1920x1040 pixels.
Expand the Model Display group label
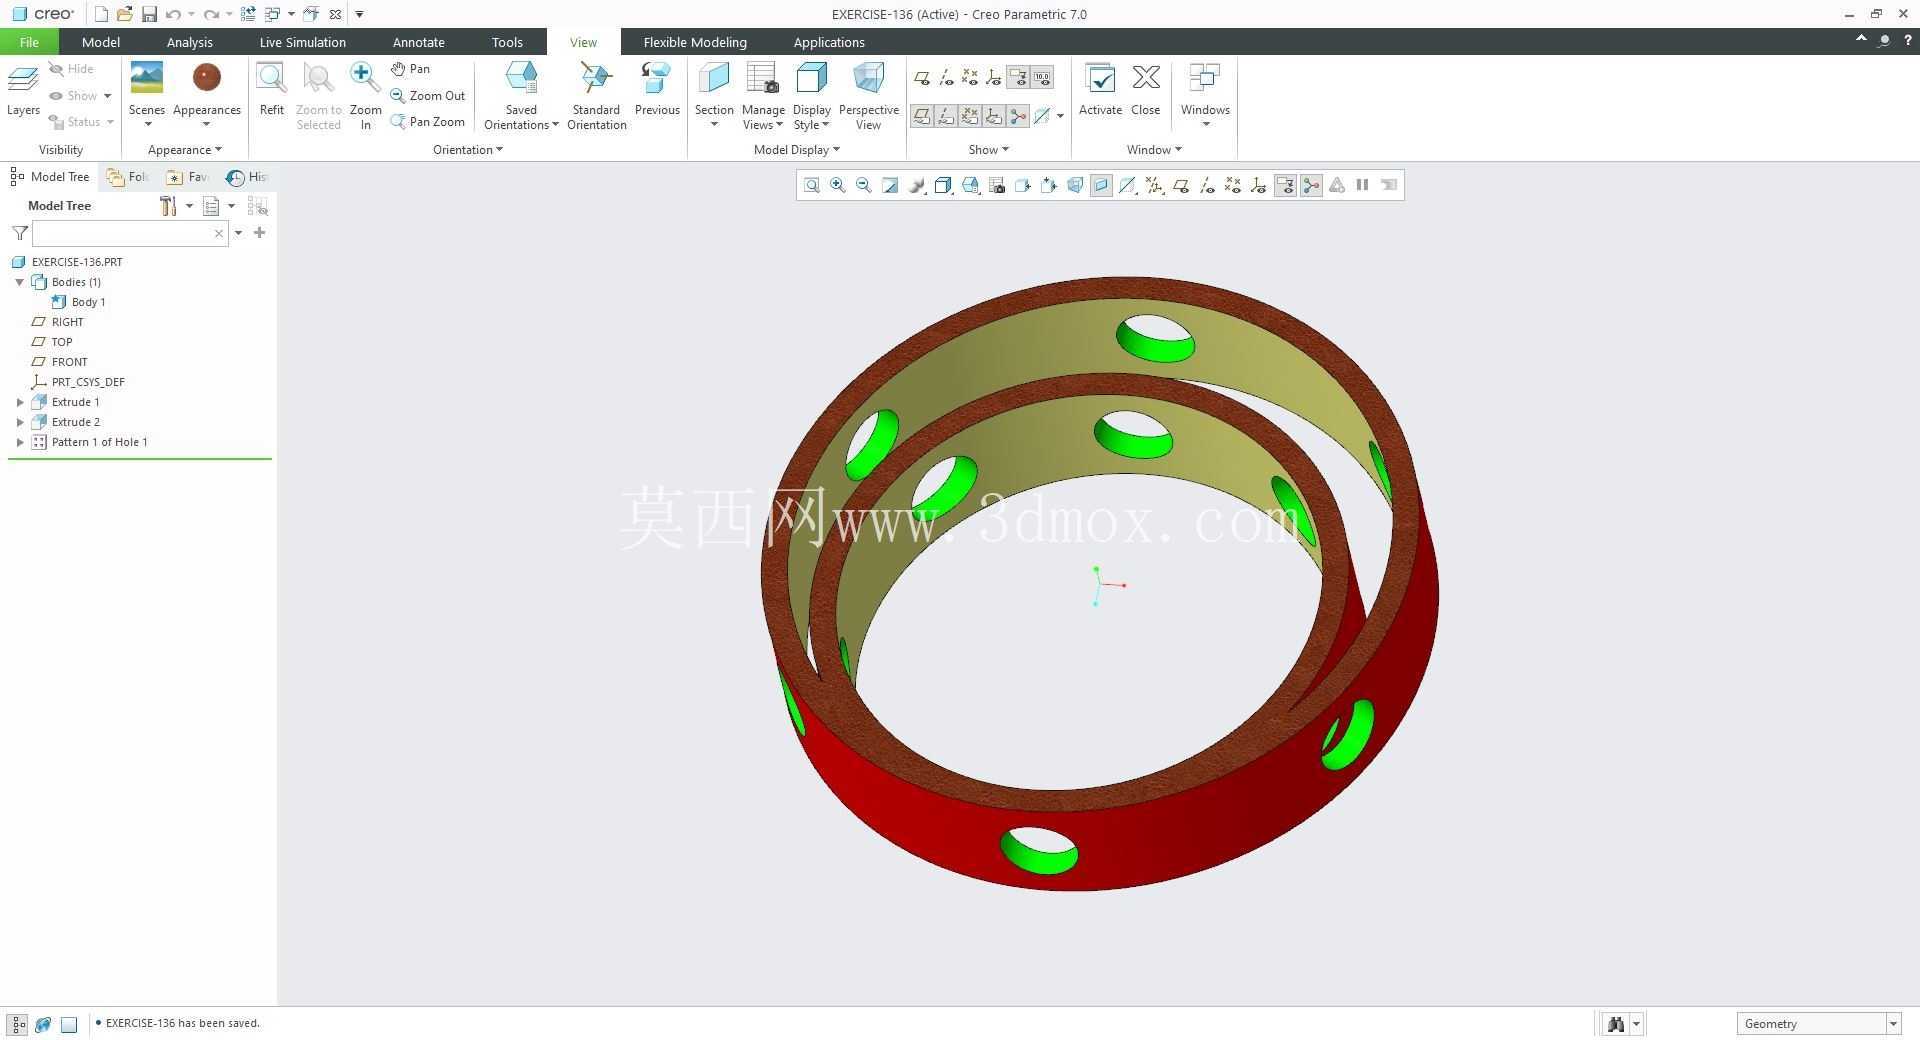[796, 150]
